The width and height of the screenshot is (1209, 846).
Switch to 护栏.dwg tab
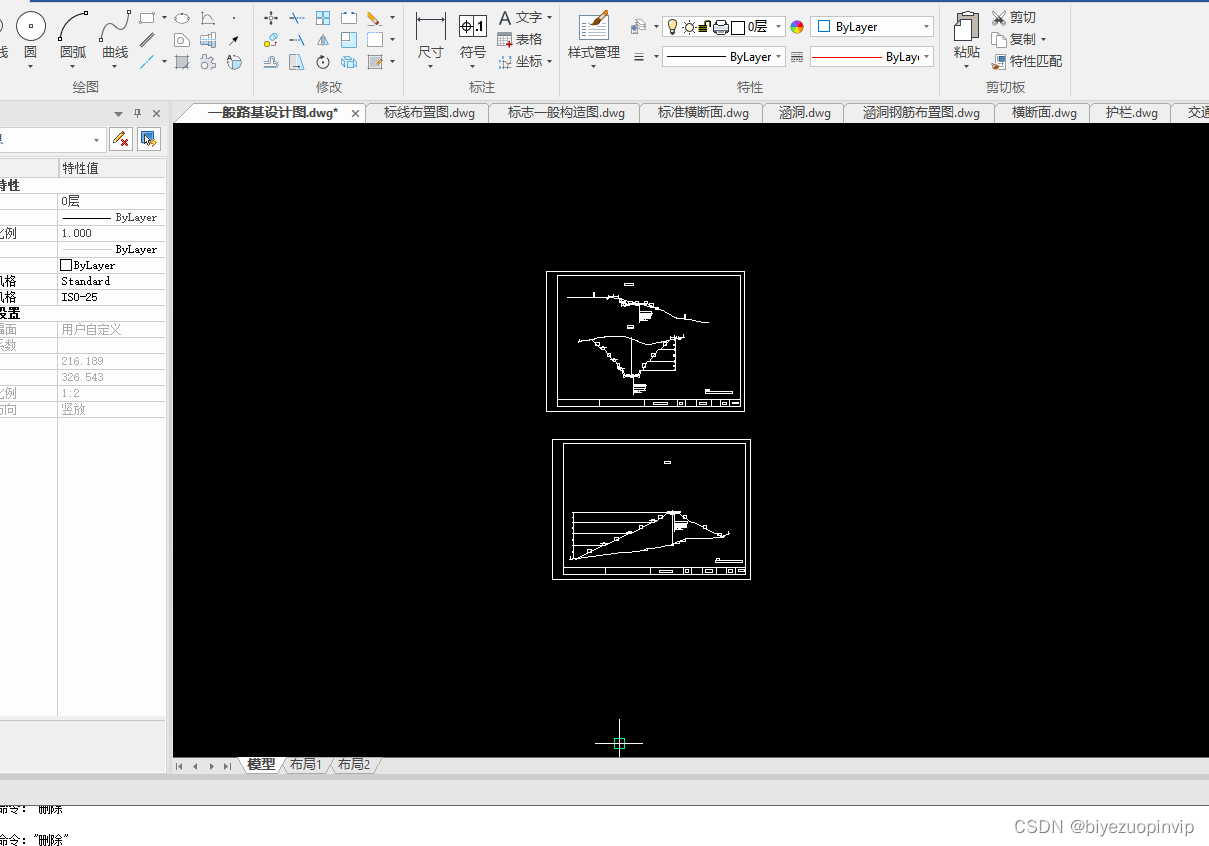click(1132, 113)
